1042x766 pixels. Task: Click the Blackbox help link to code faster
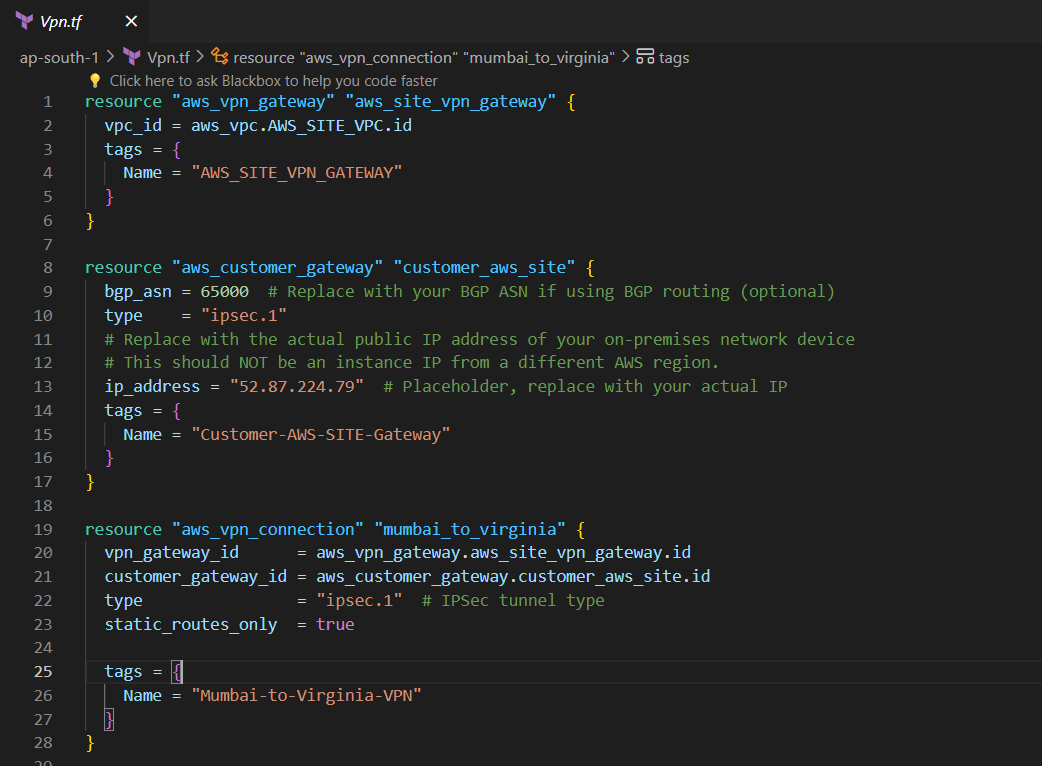tap(273, 81)
